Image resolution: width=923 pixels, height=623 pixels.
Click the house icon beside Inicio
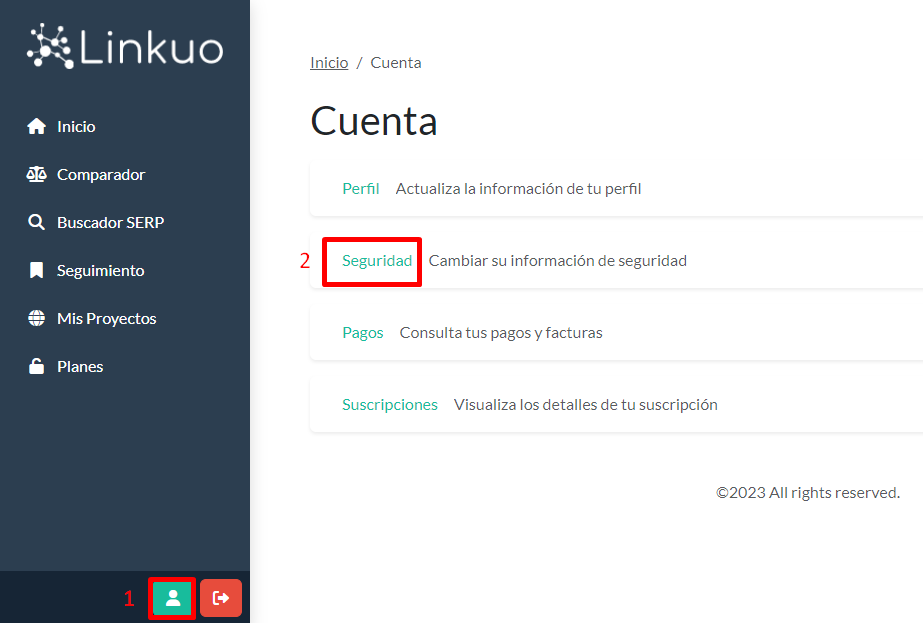[37, 126]
